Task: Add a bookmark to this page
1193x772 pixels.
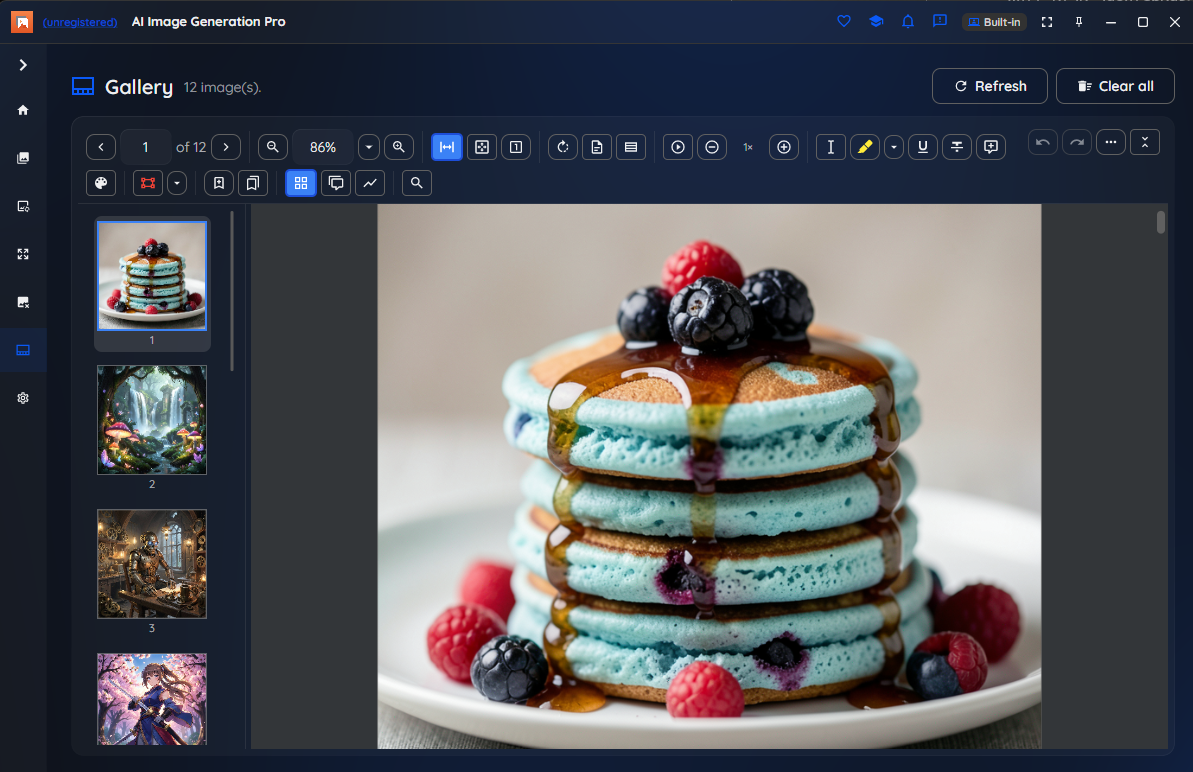Action: click(219, 183)
